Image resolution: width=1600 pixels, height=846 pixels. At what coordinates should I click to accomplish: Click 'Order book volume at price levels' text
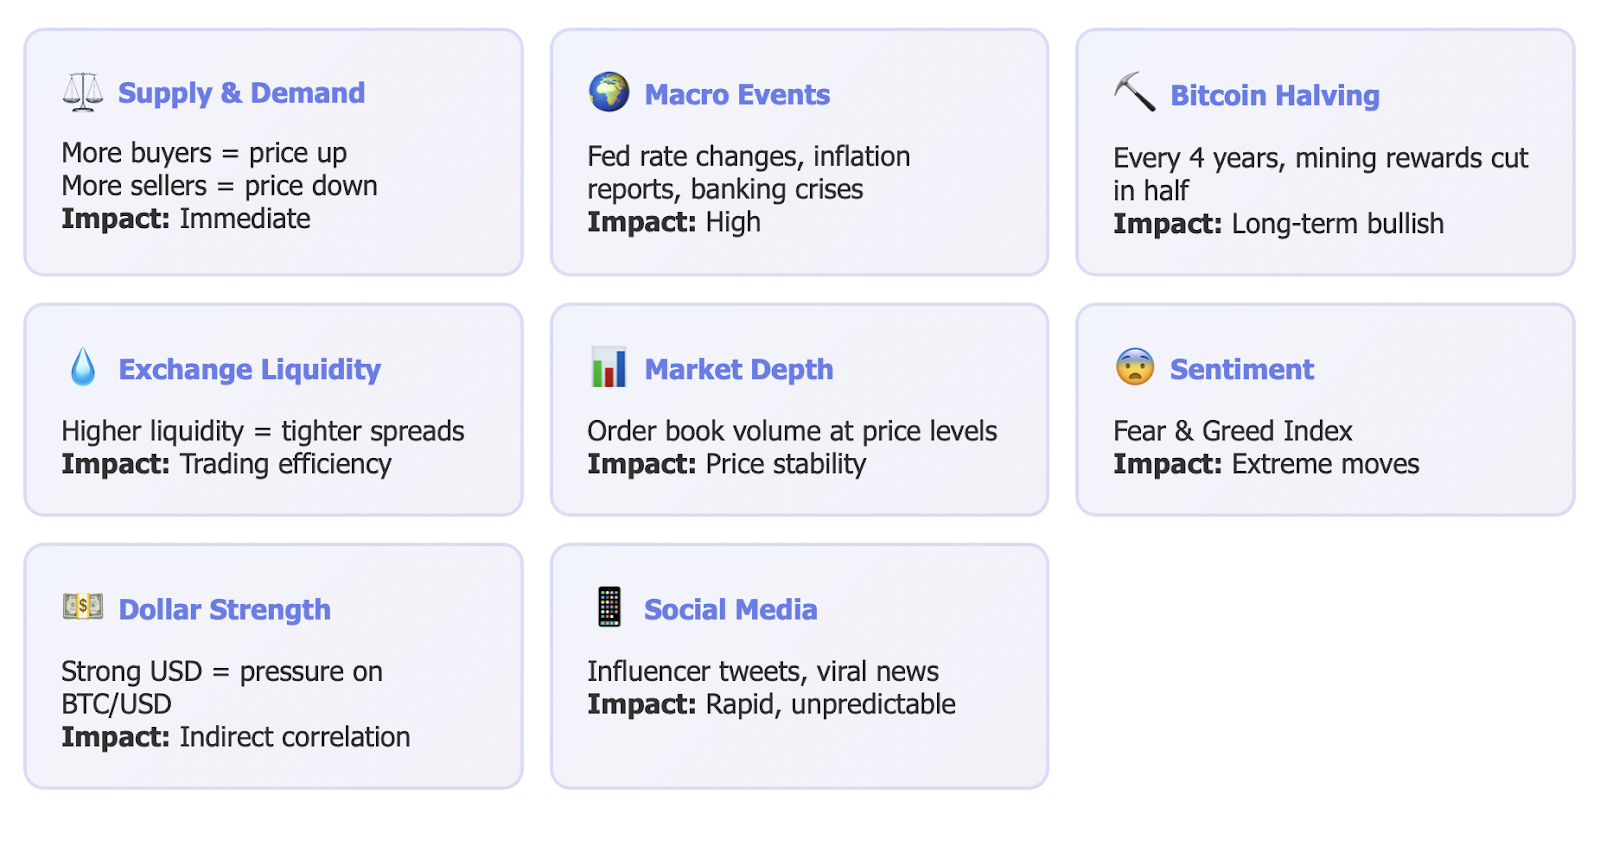click(791, 431)
